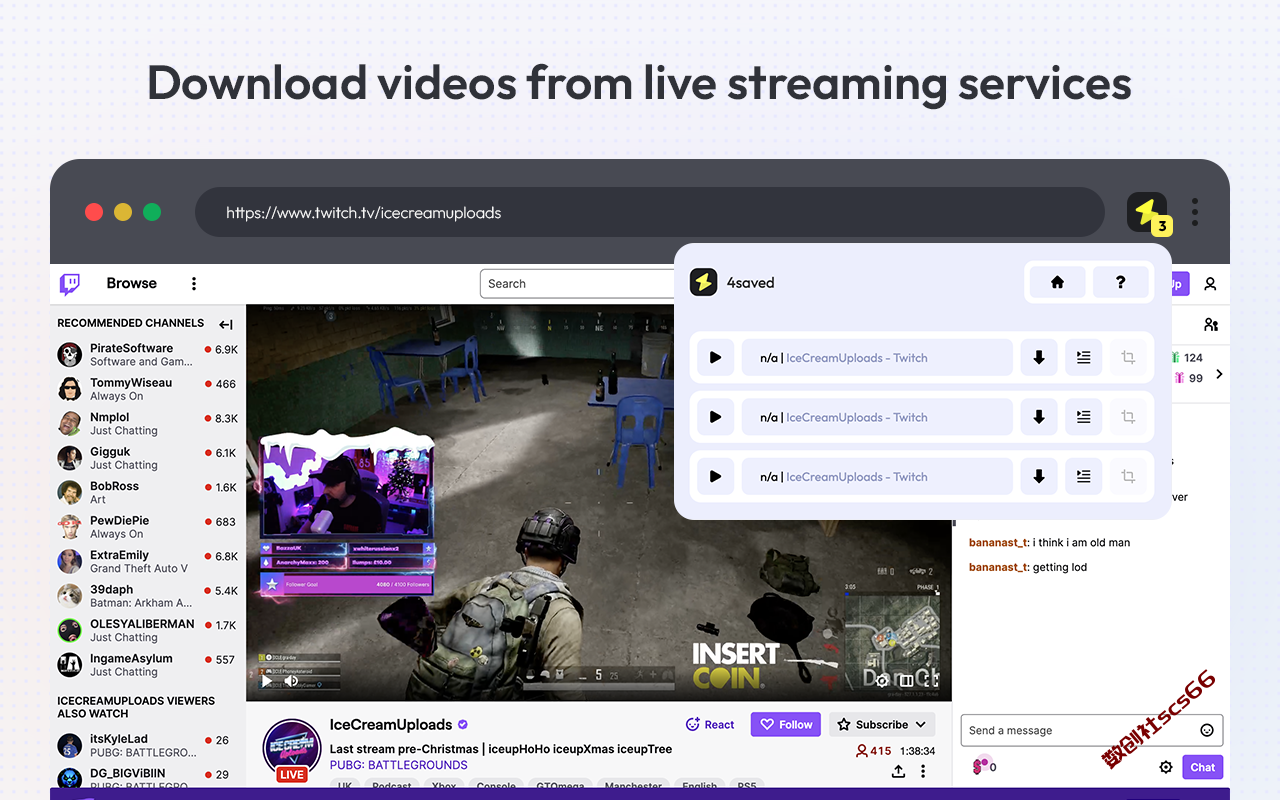Open Browse in Twitch top nav

[x=132, y=283]
